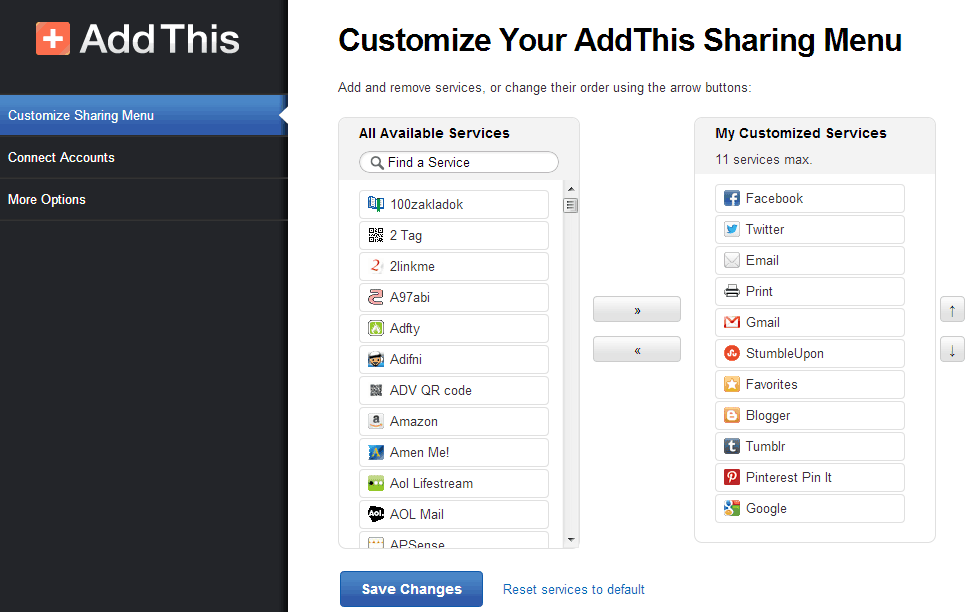Viewport: 978px width, 612px height.
Task: Select Gmail in customized services
Action: click(x=810, y=322)
